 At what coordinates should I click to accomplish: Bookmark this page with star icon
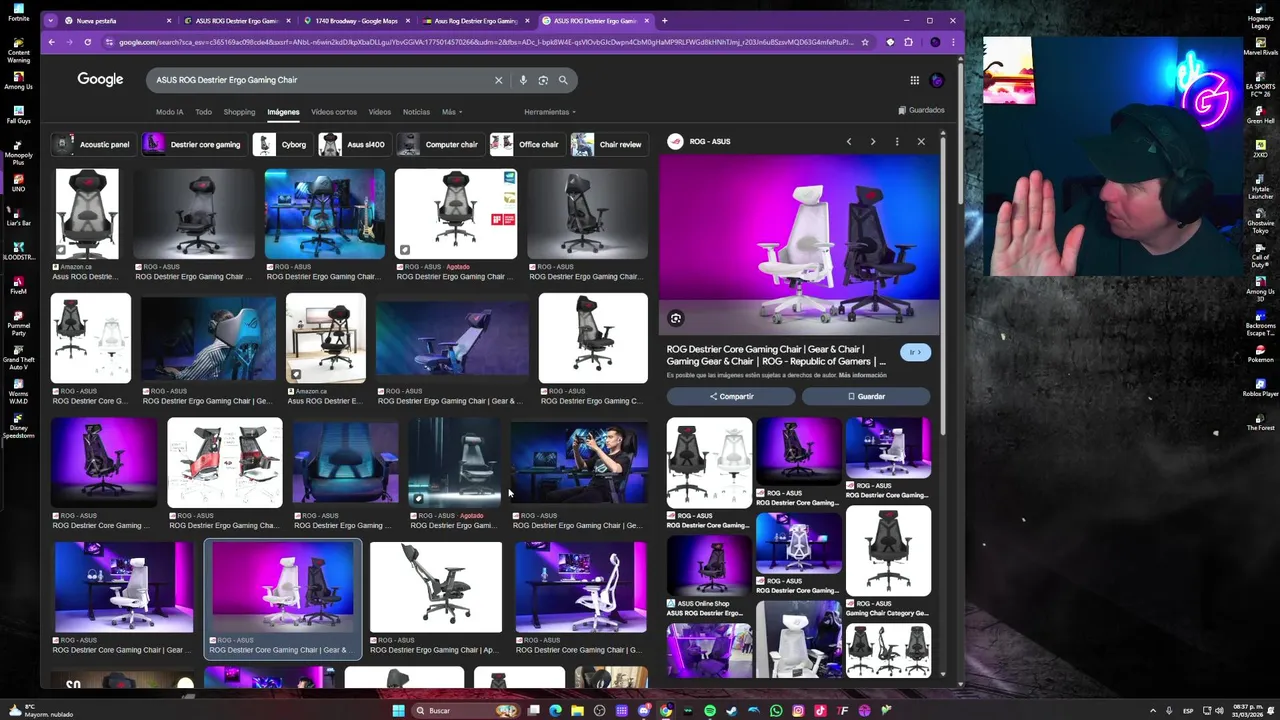click(x=864, y=42)
